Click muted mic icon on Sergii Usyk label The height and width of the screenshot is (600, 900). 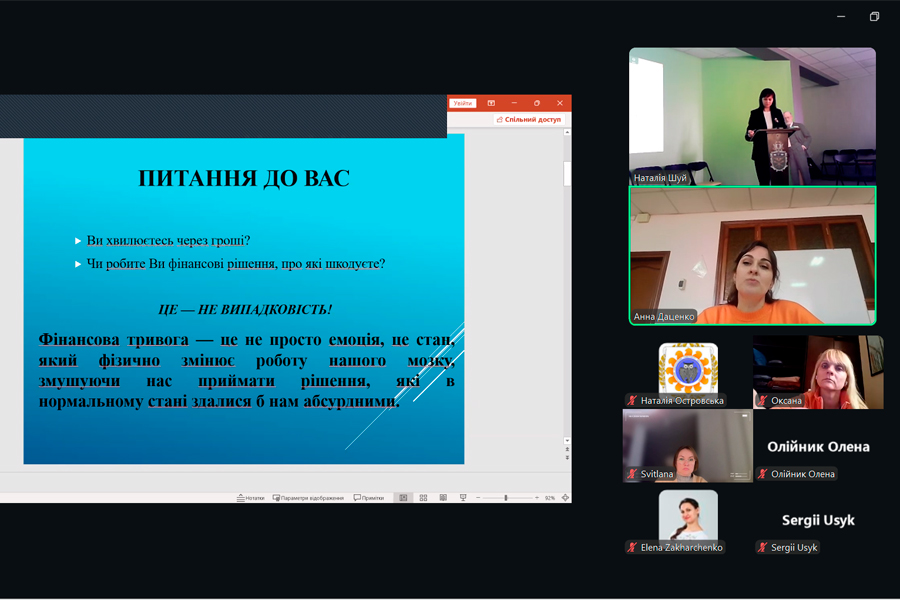coord(763,548)
